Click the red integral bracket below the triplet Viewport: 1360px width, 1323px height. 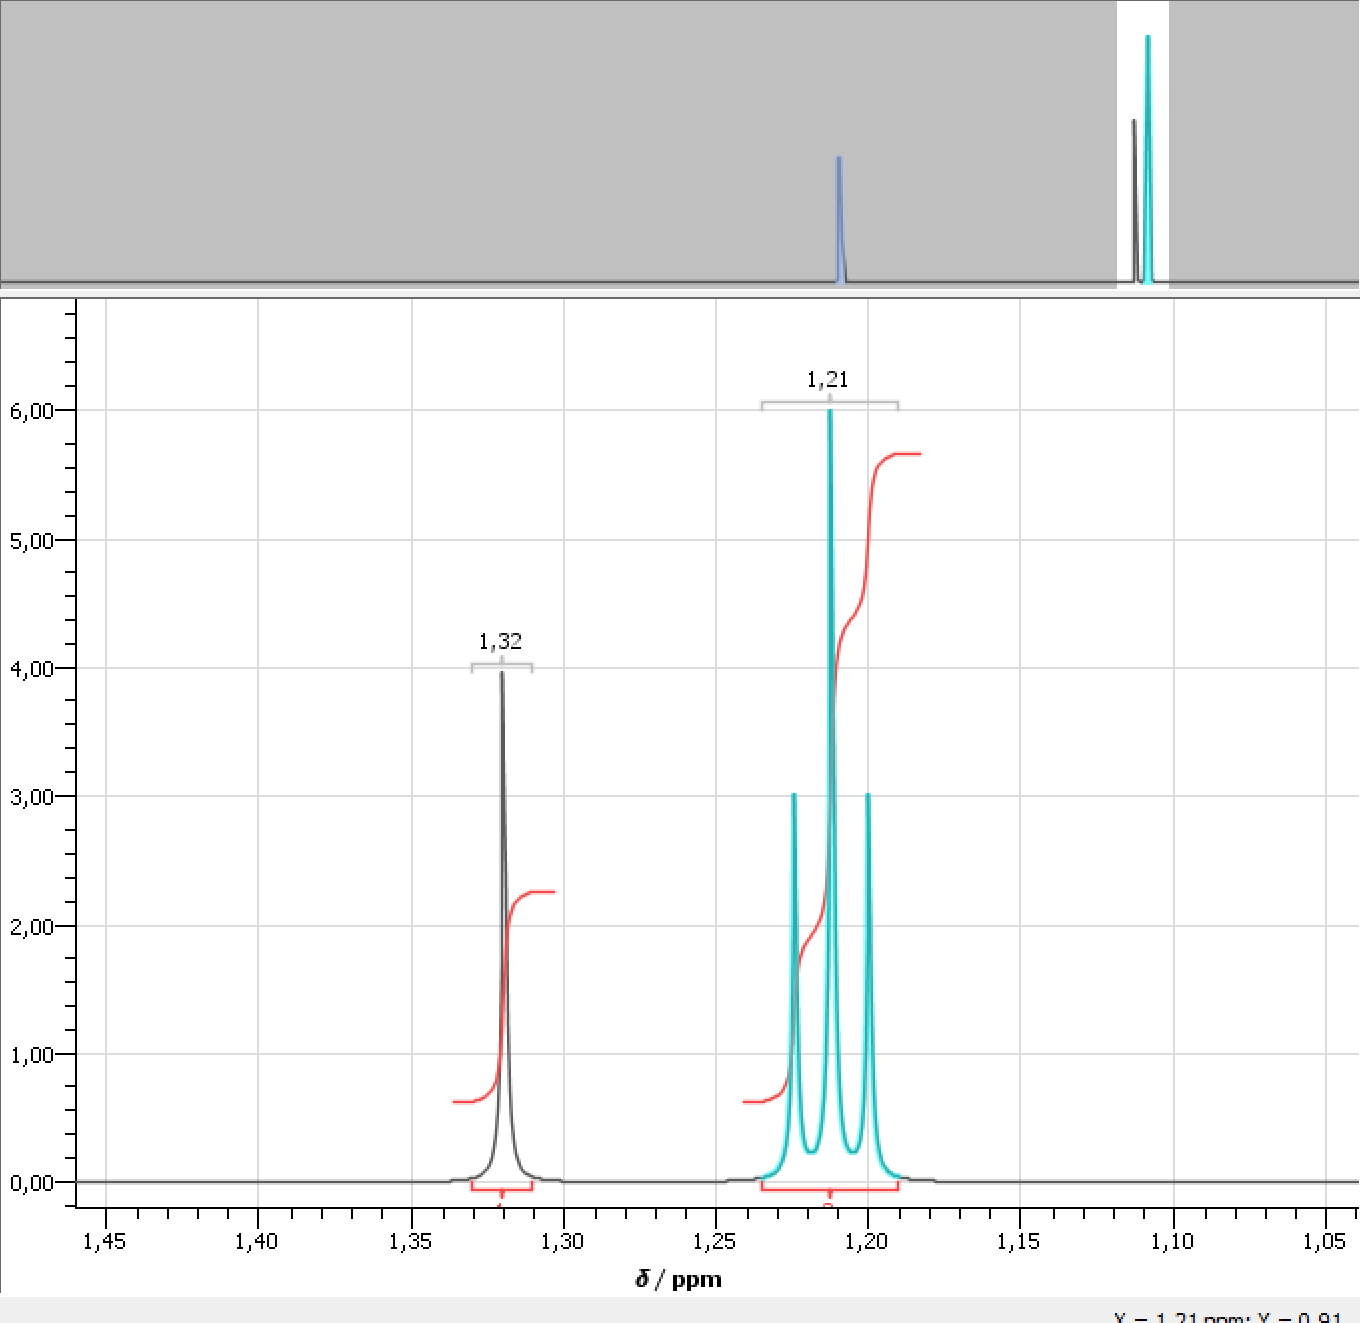(829, 1188)
